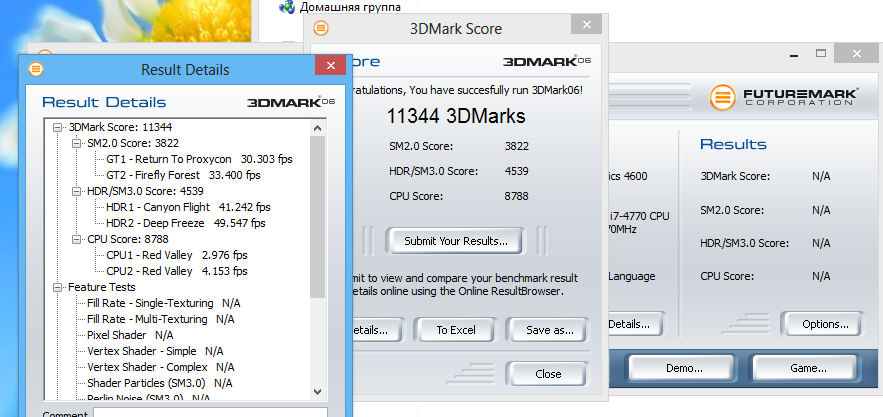Collapse the HDR/SM3.0 Score tree node
Viewport: 883px width, 417px height.
point(76,192)
